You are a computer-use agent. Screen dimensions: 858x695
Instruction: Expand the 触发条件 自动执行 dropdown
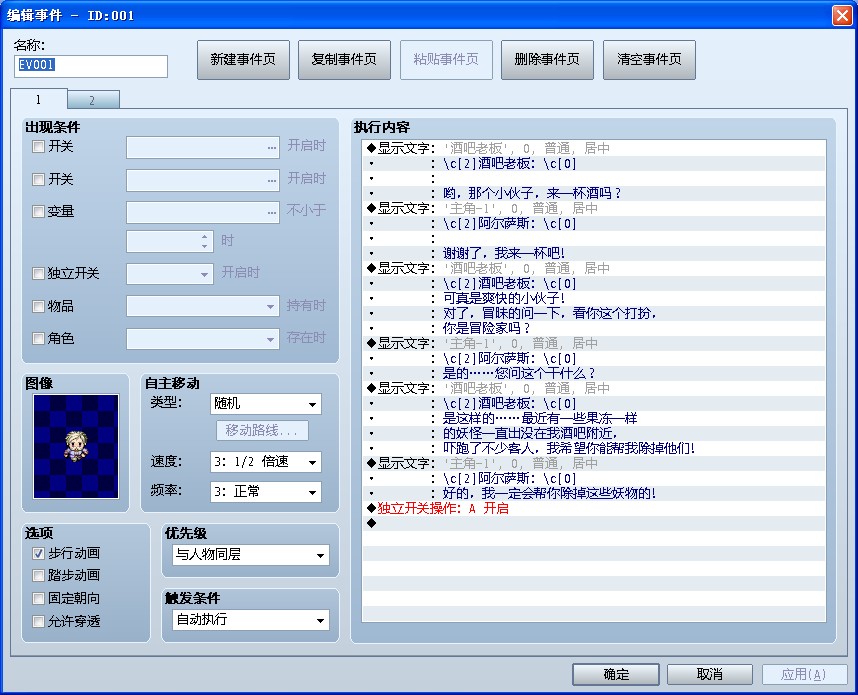click(251, 620)
